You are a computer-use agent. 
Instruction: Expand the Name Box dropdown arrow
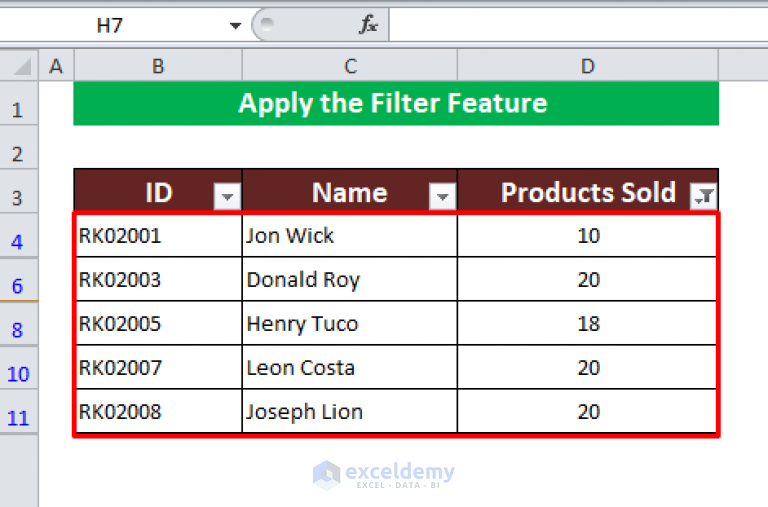(236, 25)
